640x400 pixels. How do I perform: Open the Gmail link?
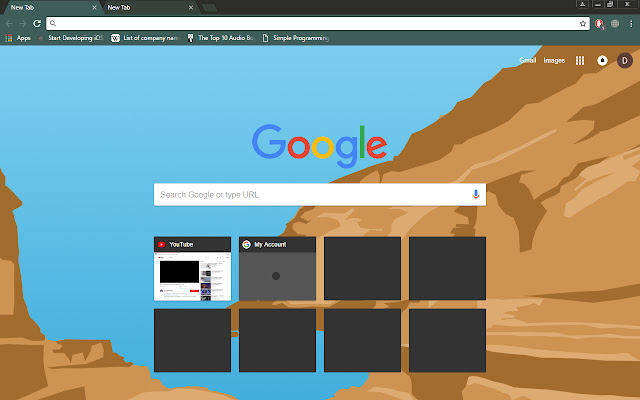[x=527, y=60]
